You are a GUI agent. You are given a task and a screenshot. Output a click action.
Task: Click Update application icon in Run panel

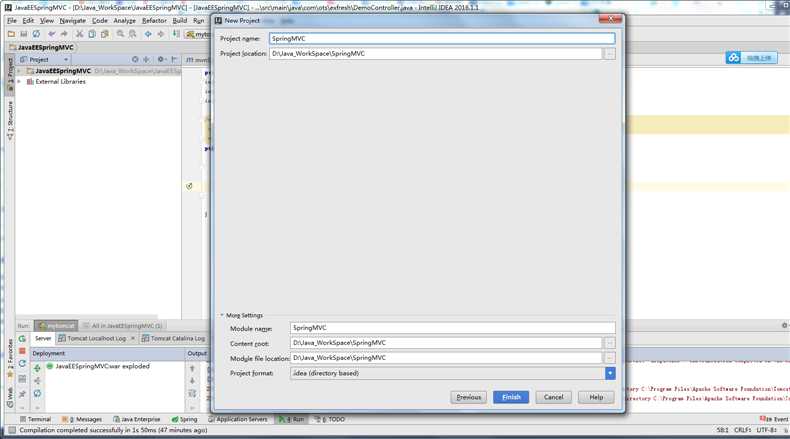click(x=22, y=363)
